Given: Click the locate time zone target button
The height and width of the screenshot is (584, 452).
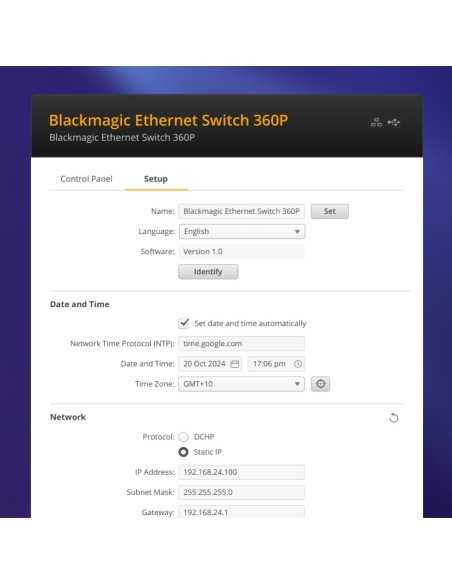Looking at the screenshot, I should tap(321, 384).
